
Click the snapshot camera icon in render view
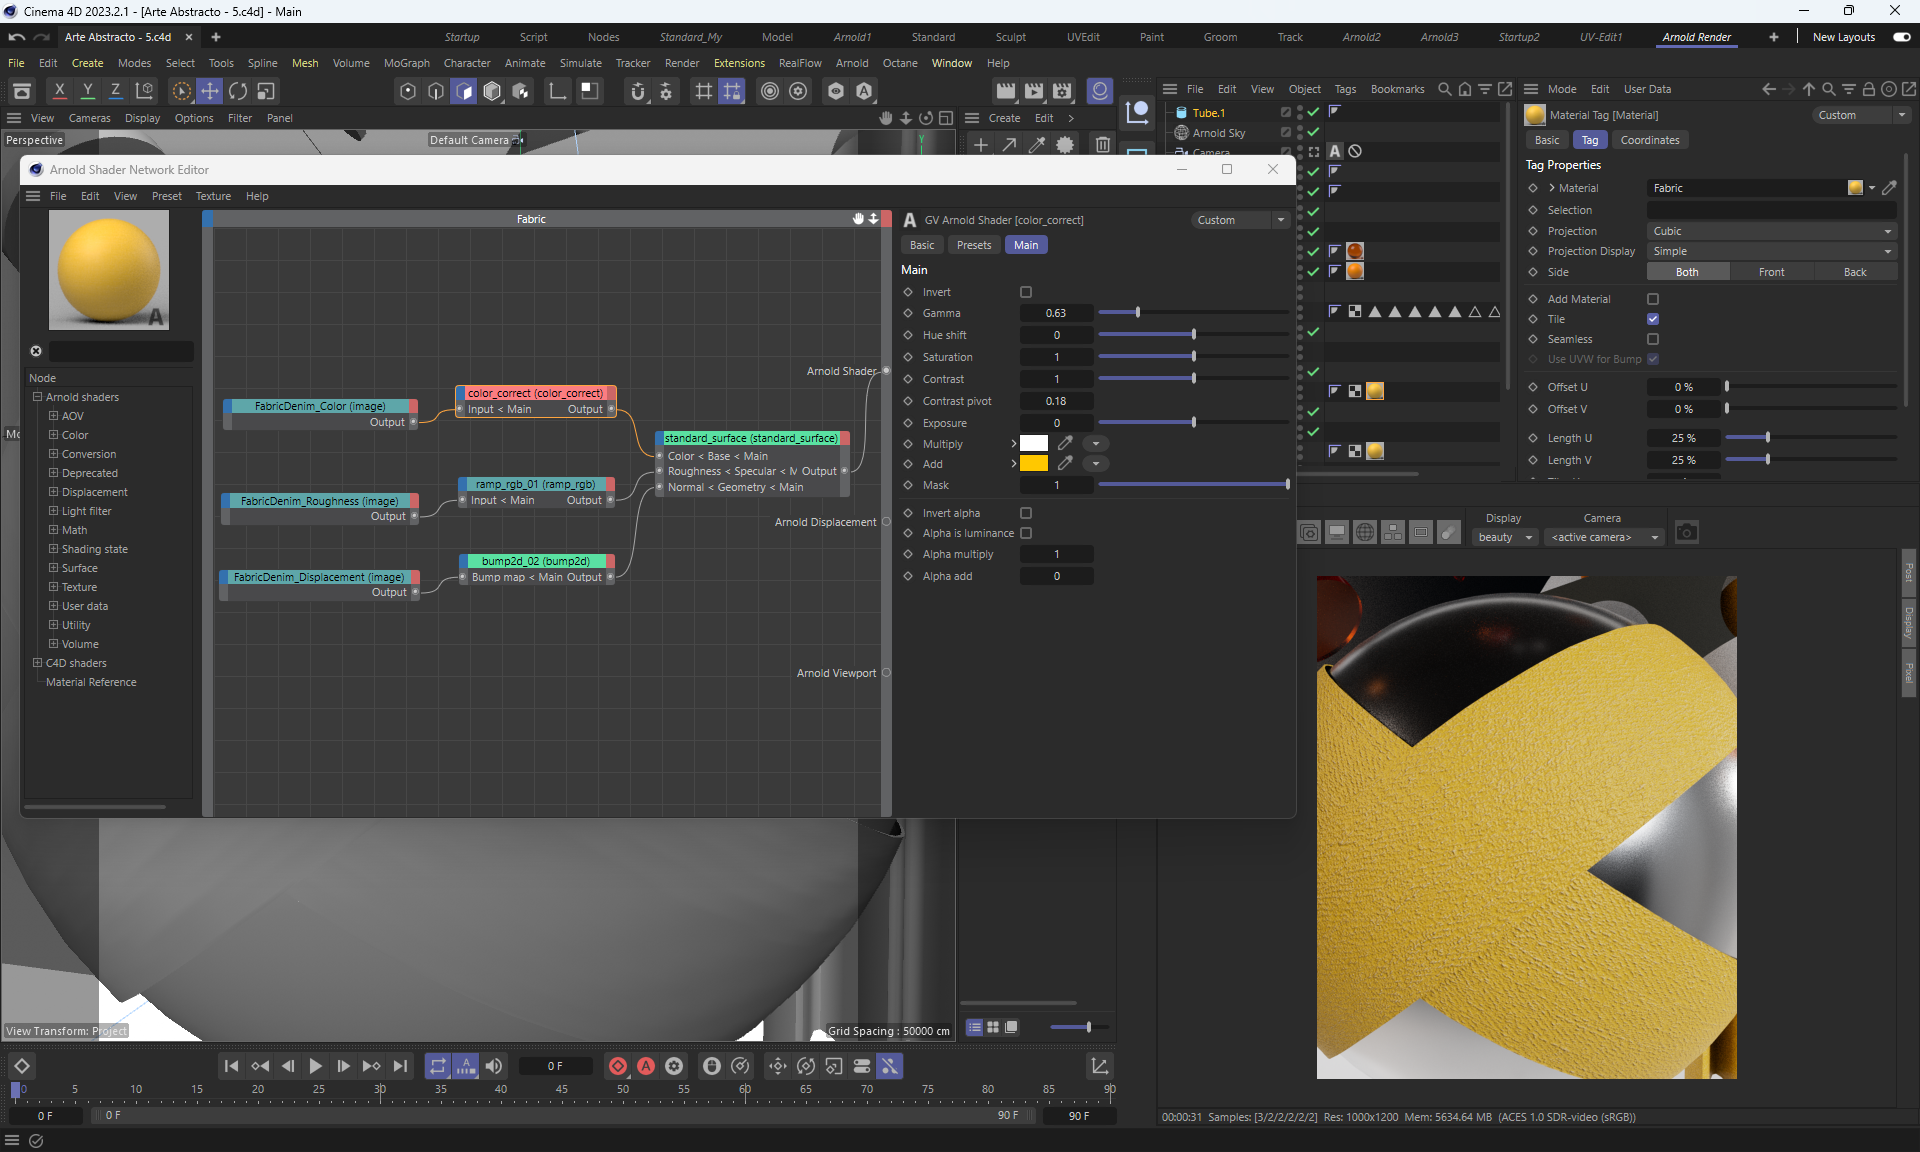1686,533
